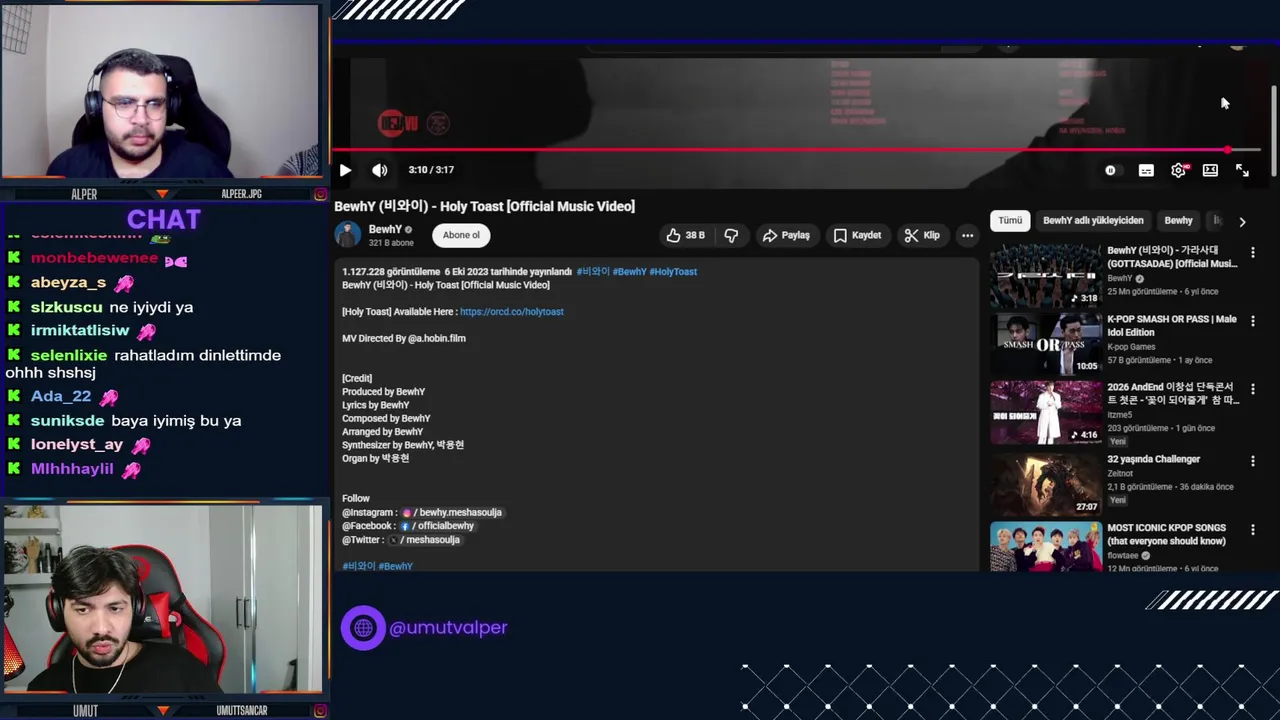Open the Twitter meshasoulja link
The height and width of the screenshot is (720, 1280).
(x=424, y=540)
